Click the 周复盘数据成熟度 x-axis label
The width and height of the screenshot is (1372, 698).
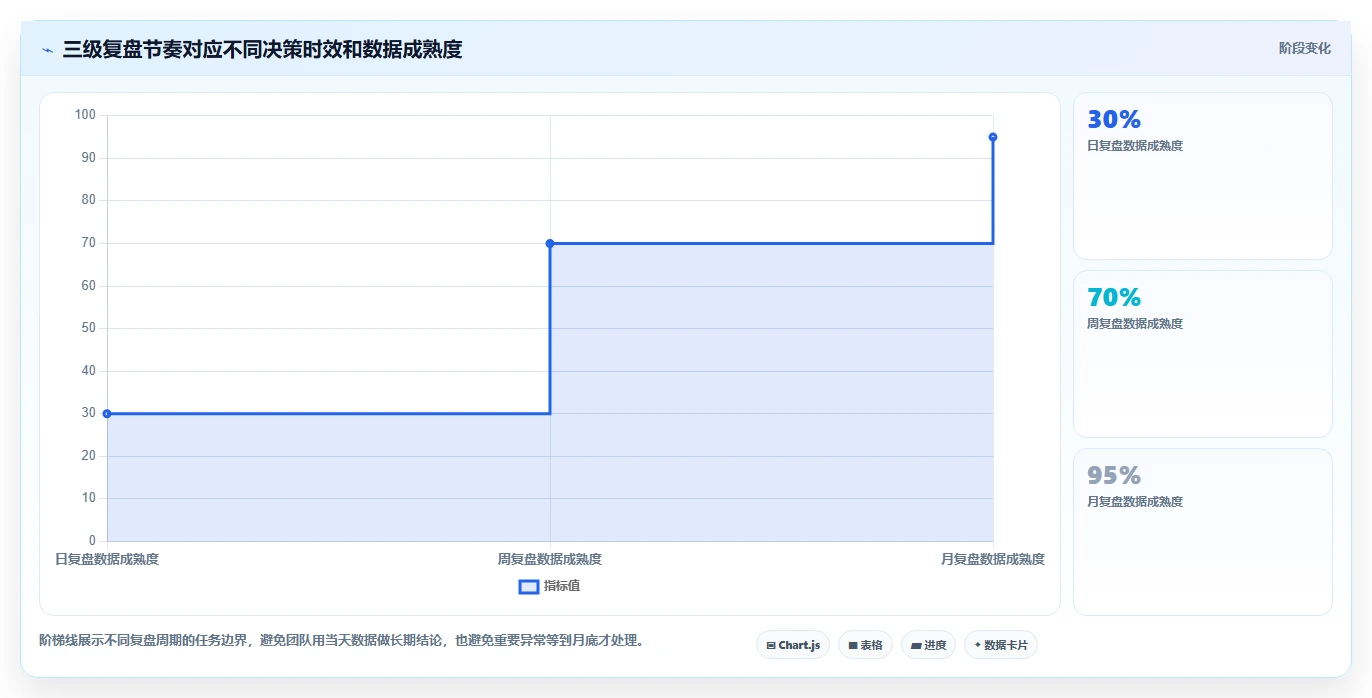550,559
